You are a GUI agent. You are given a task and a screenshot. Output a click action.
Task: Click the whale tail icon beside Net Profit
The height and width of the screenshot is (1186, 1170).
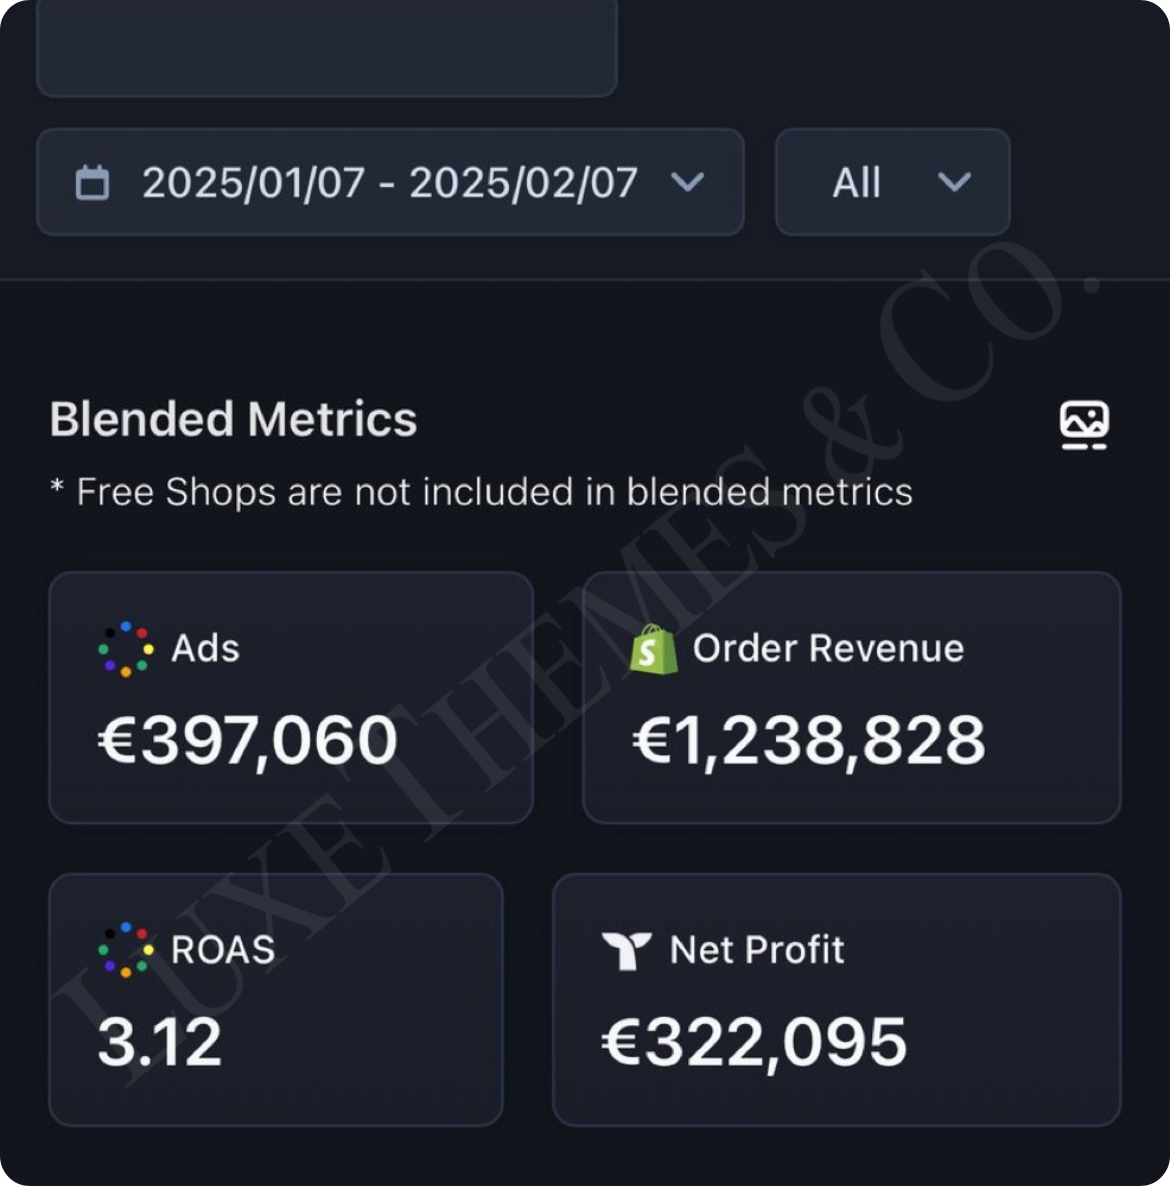click(627, 950)
